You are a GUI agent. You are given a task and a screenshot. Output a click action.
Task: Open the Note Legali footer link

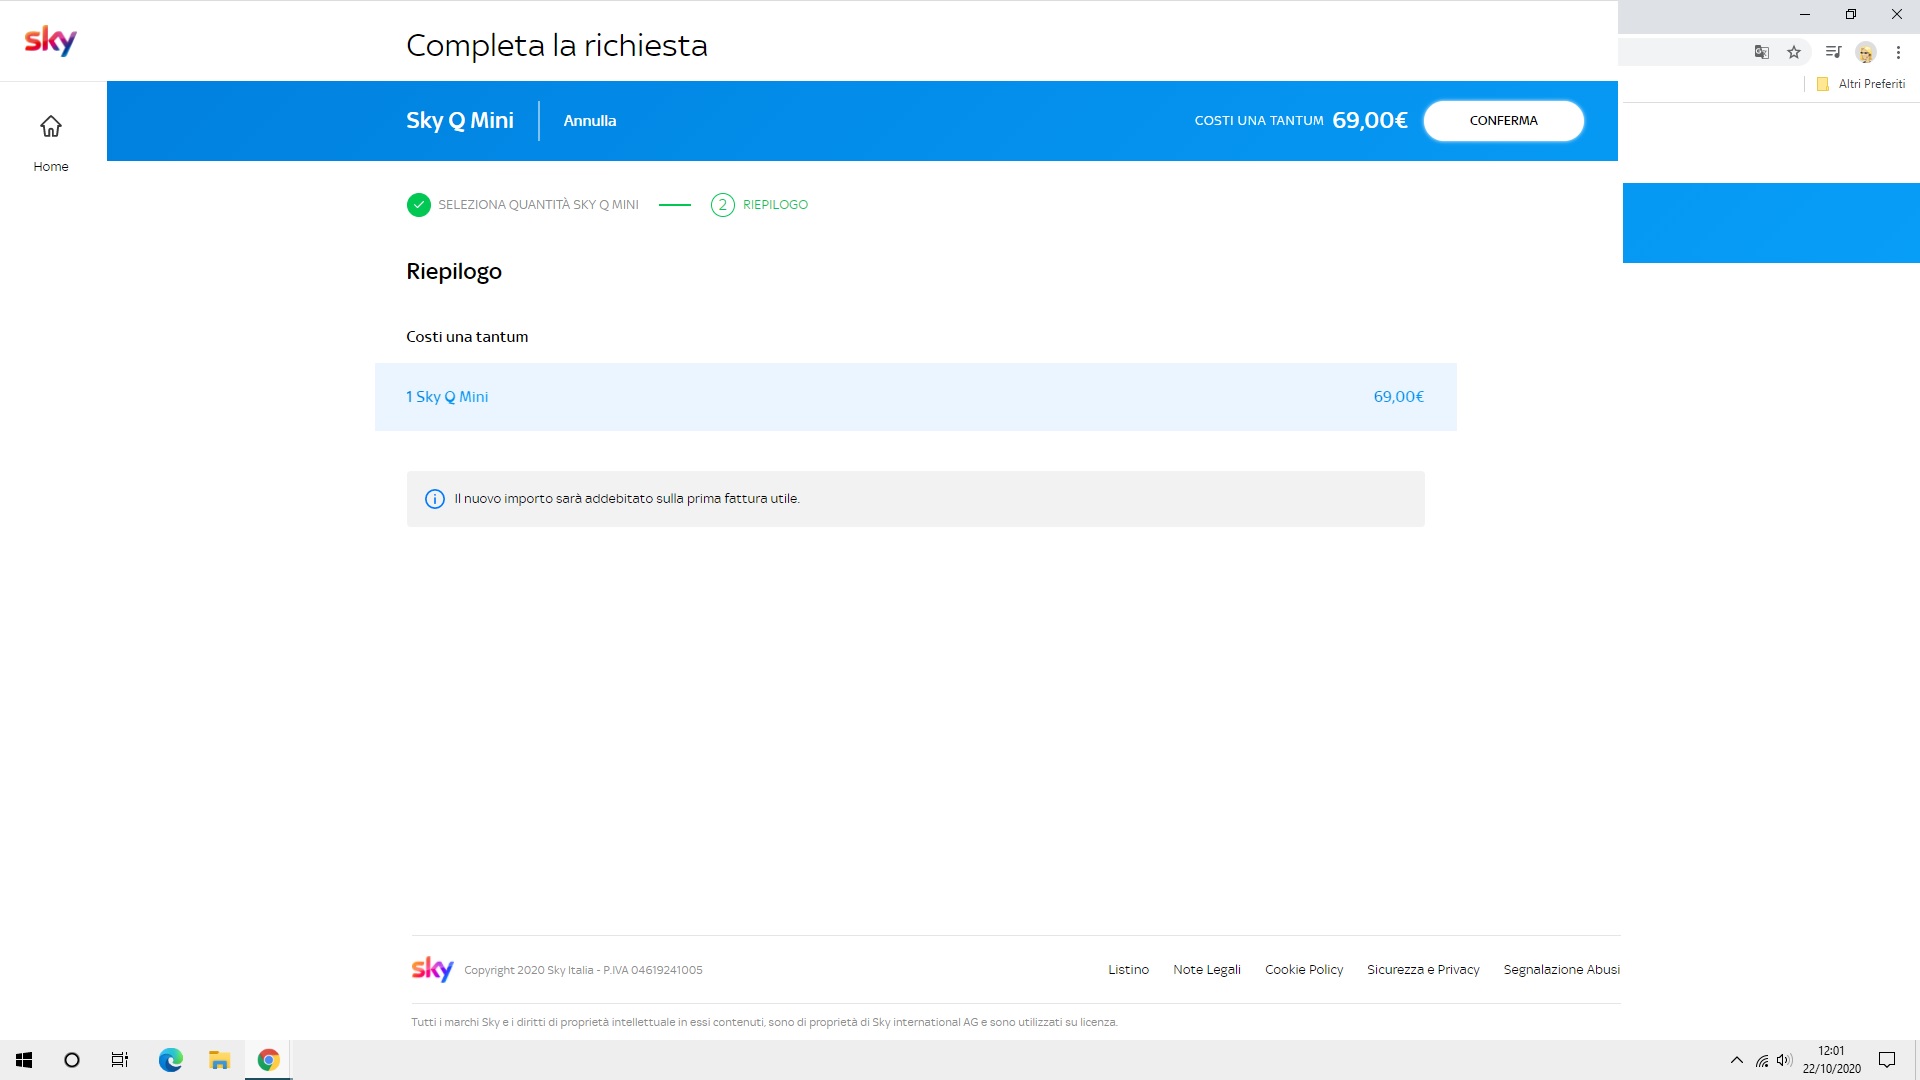coord(1207,970)
